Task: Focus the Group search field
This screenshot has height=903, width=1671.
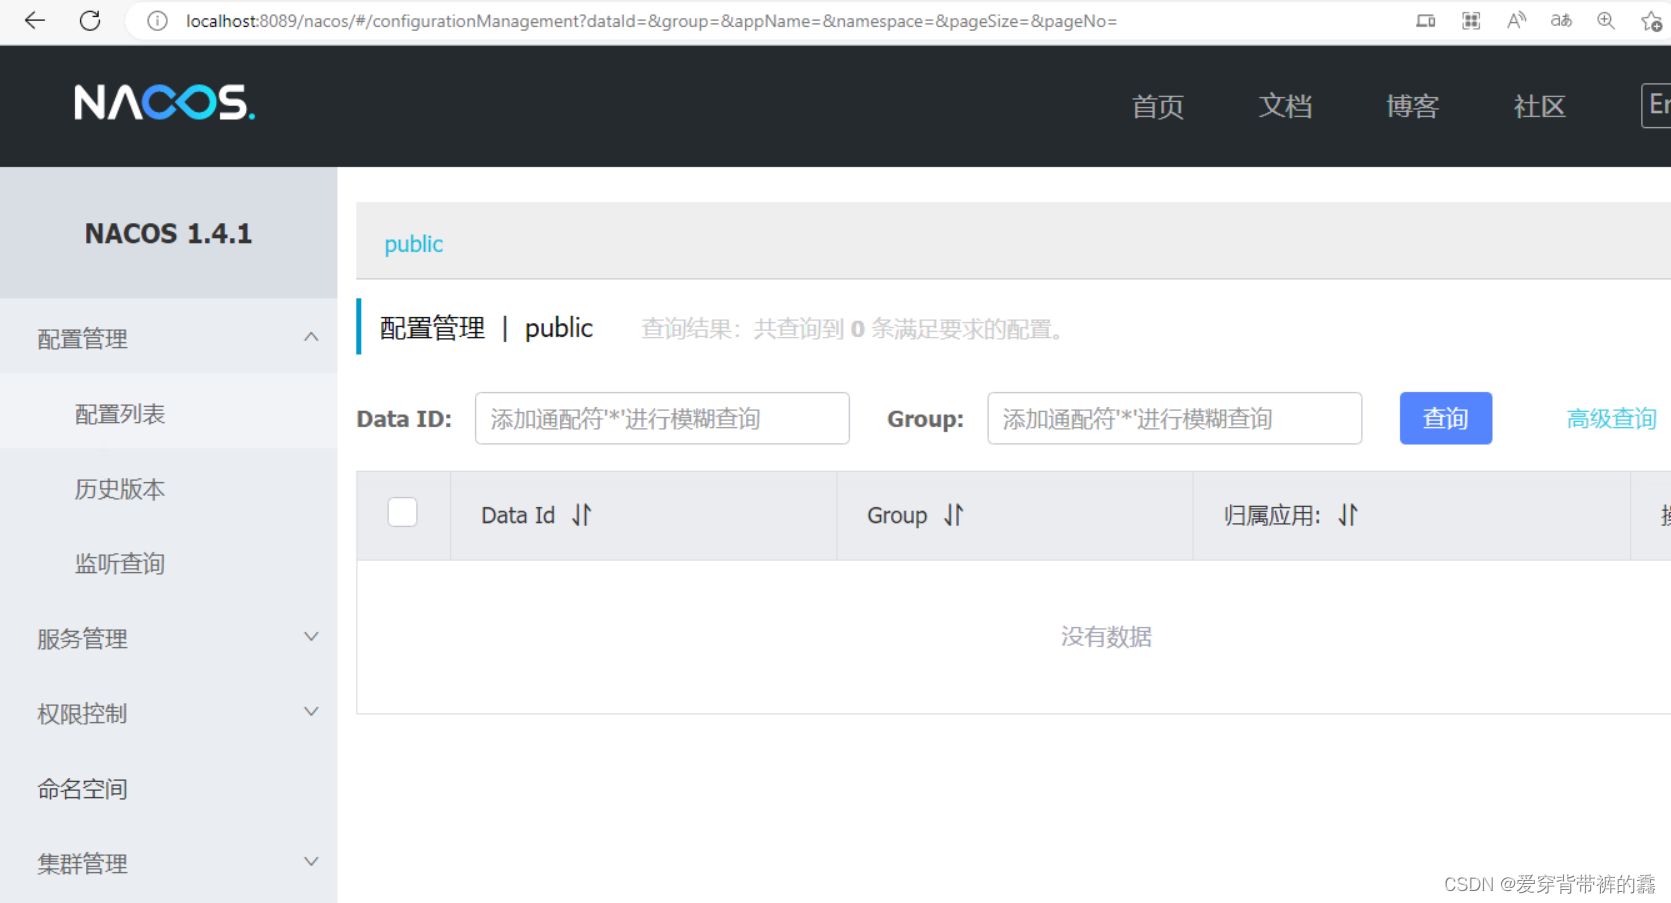Action: tap(1174, 418)
